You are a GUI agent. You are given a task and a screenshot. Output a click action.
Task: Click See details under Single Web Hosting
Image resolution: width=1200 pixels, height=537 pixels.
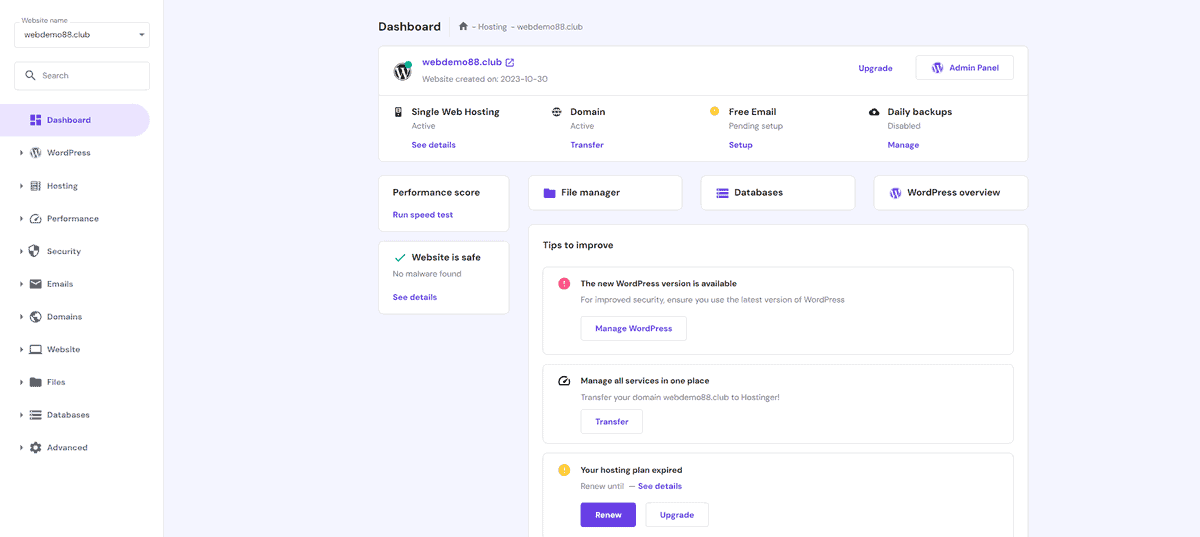(433, 145)
